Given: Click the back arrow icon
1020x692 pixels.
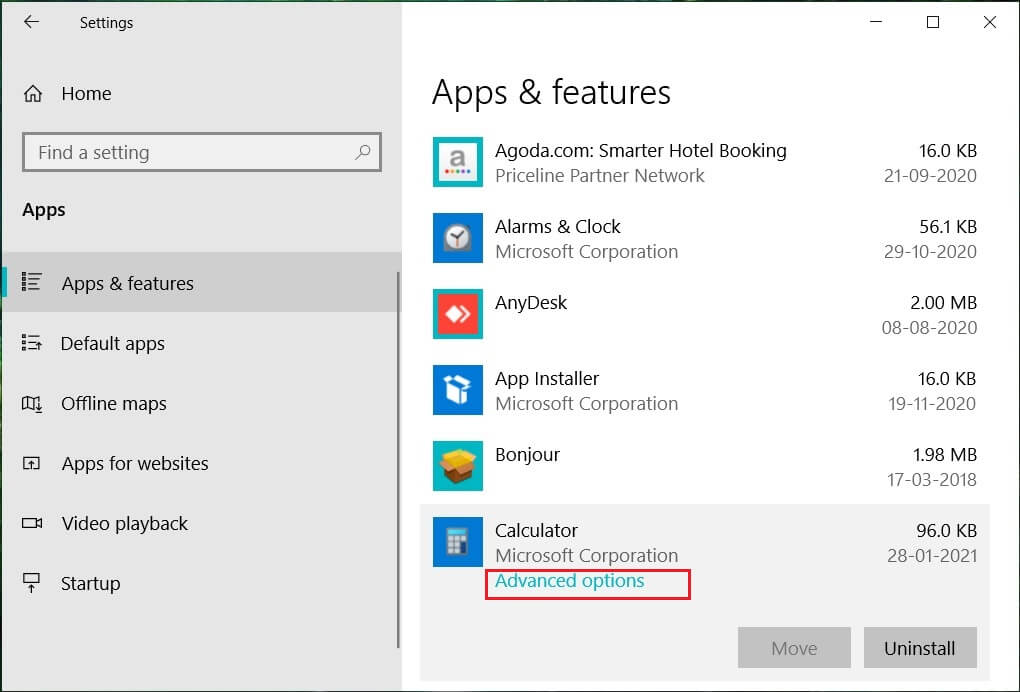Looking at the screenshot, I should coord(31,22).
